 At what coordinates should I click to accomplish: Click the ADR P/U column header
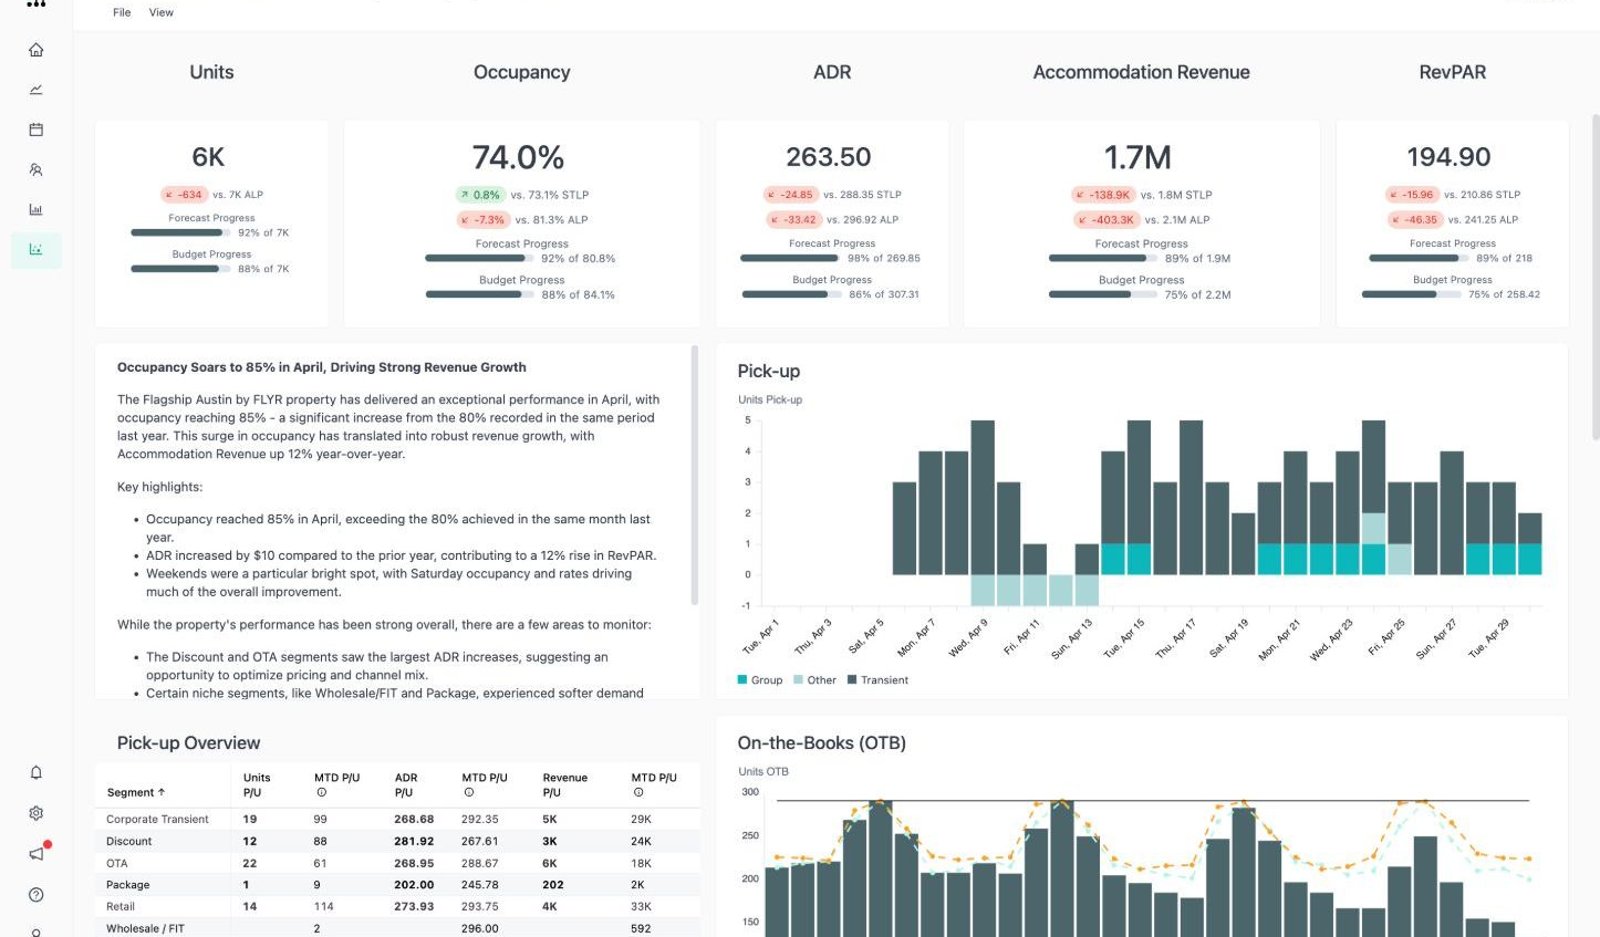pyautogui.click(x=406, y=785)
